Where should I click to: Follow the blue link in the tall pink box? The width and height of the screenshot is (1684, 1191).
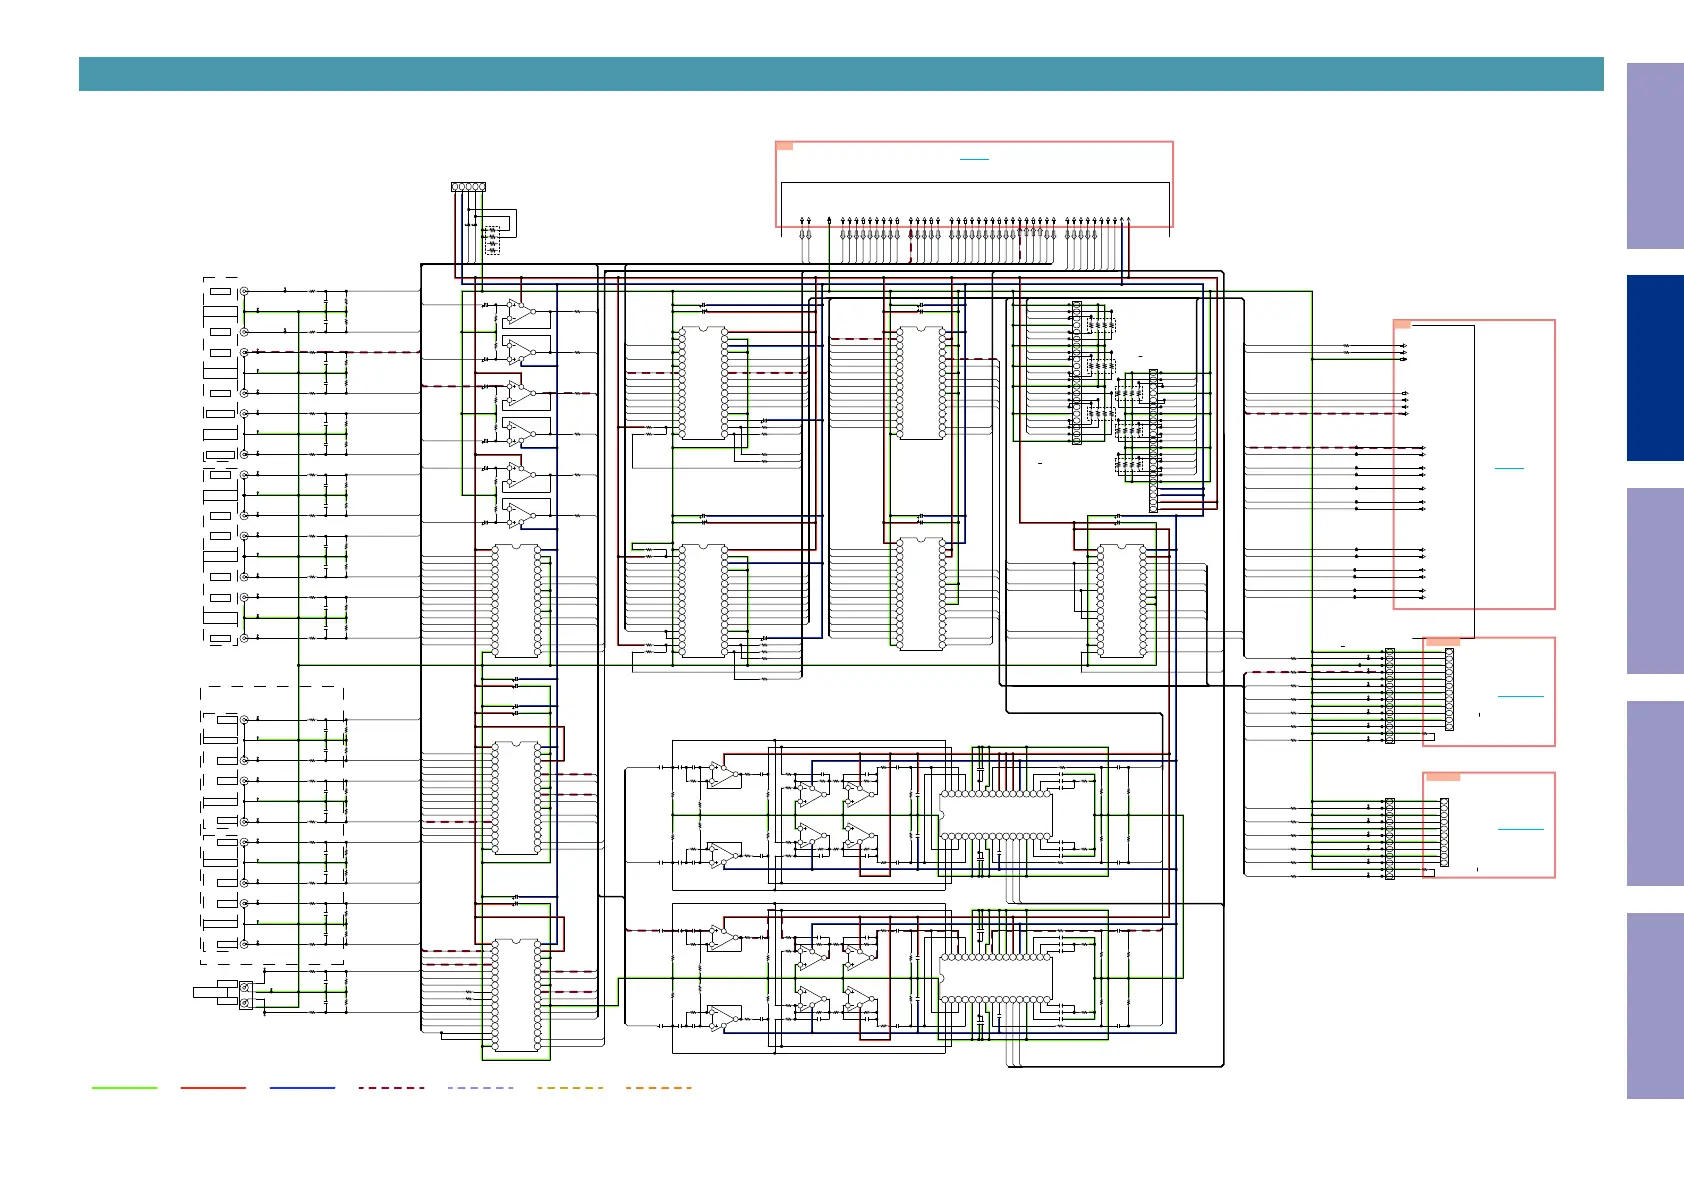point(1509,468)
